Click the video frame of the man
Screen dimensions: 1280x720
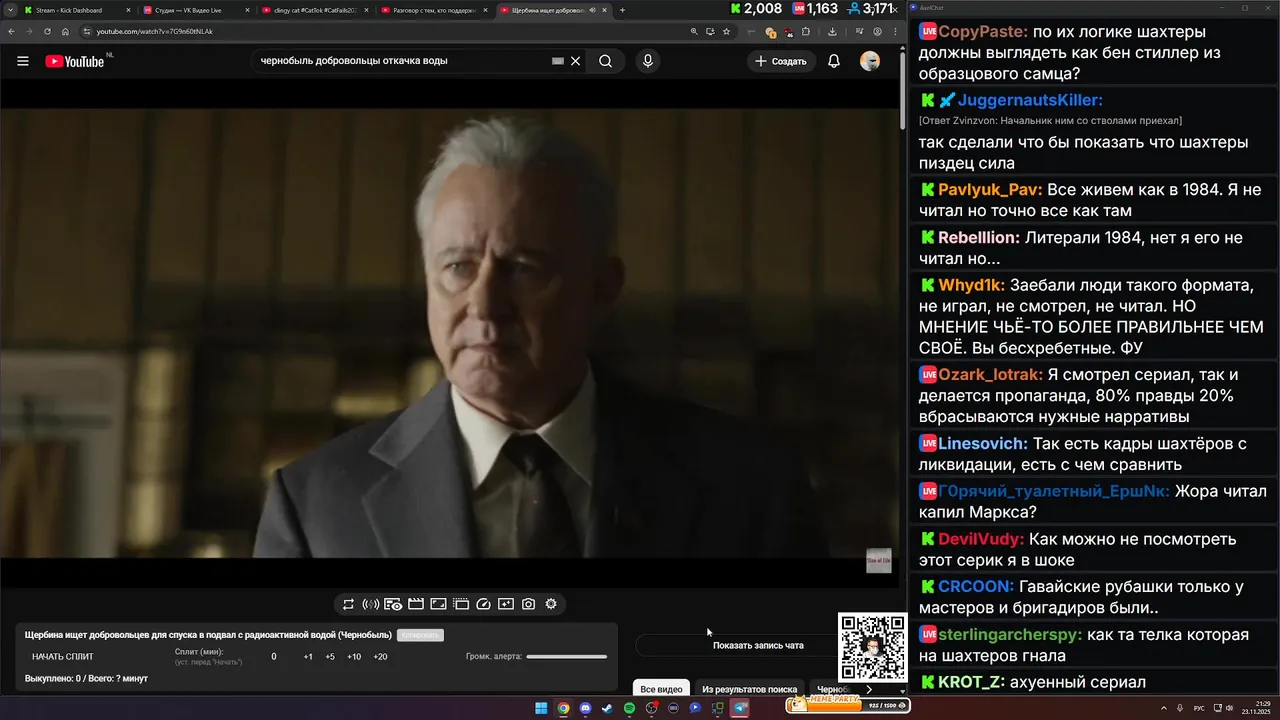click(x=450, y=332)
